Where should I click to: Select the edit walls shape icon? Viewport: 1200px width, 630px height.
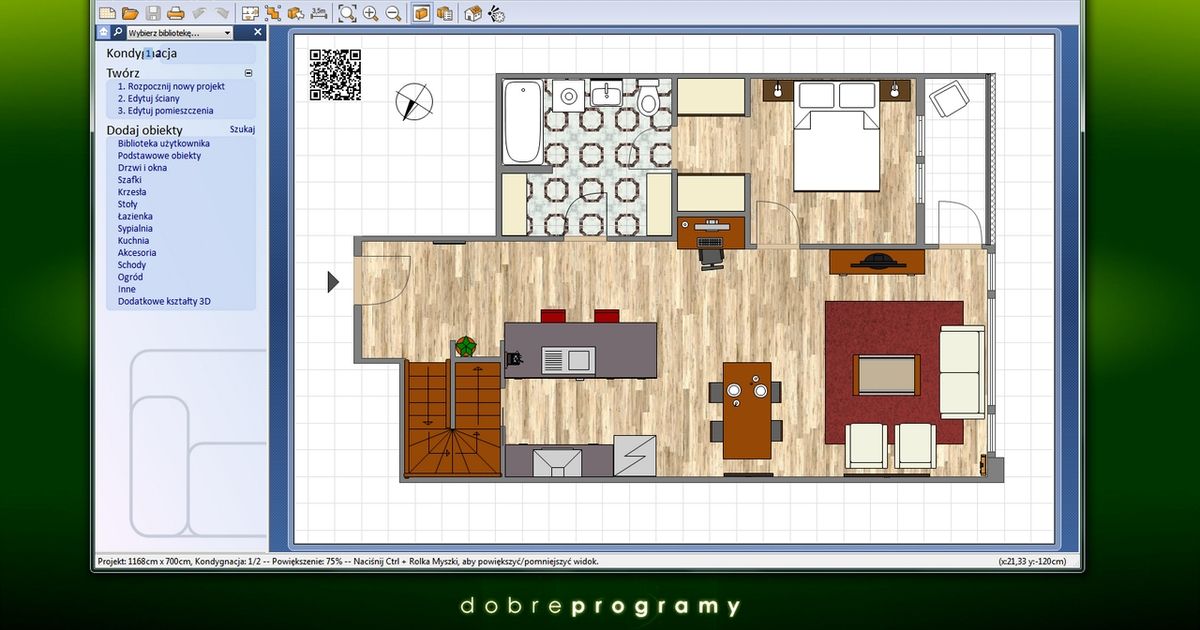pos(272,13)
